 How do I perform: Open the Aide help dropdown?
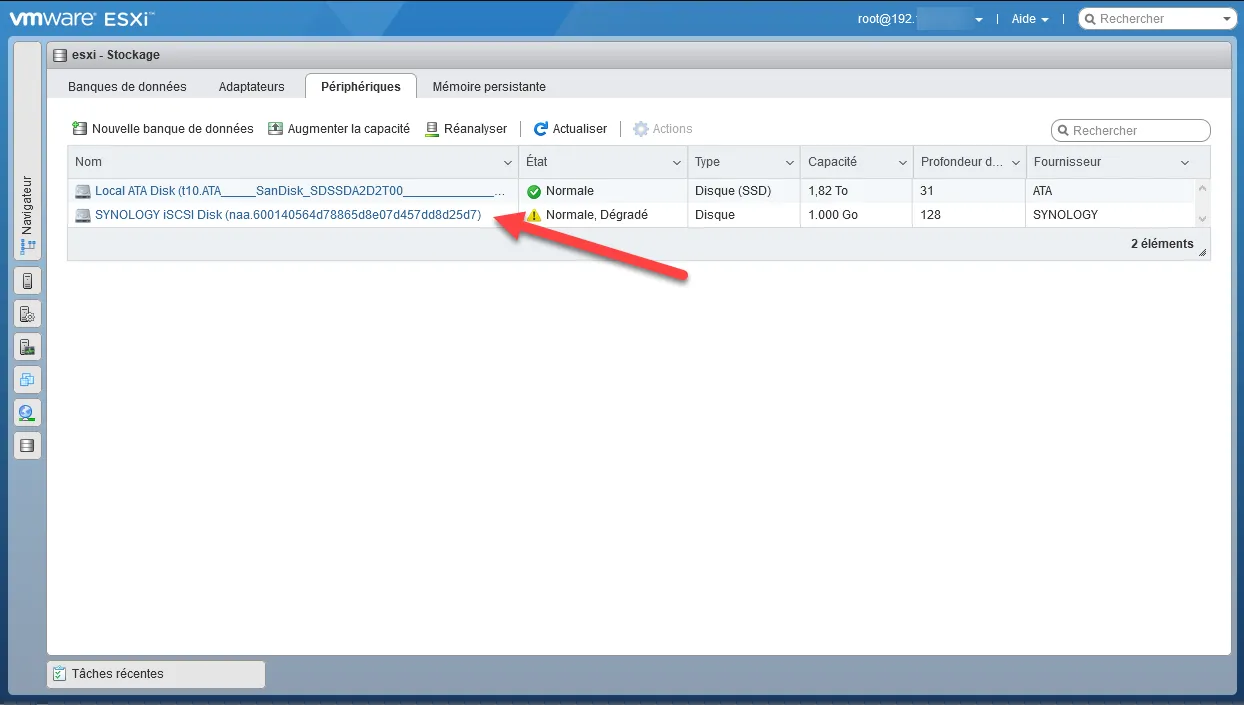(x=1029, y=19)
